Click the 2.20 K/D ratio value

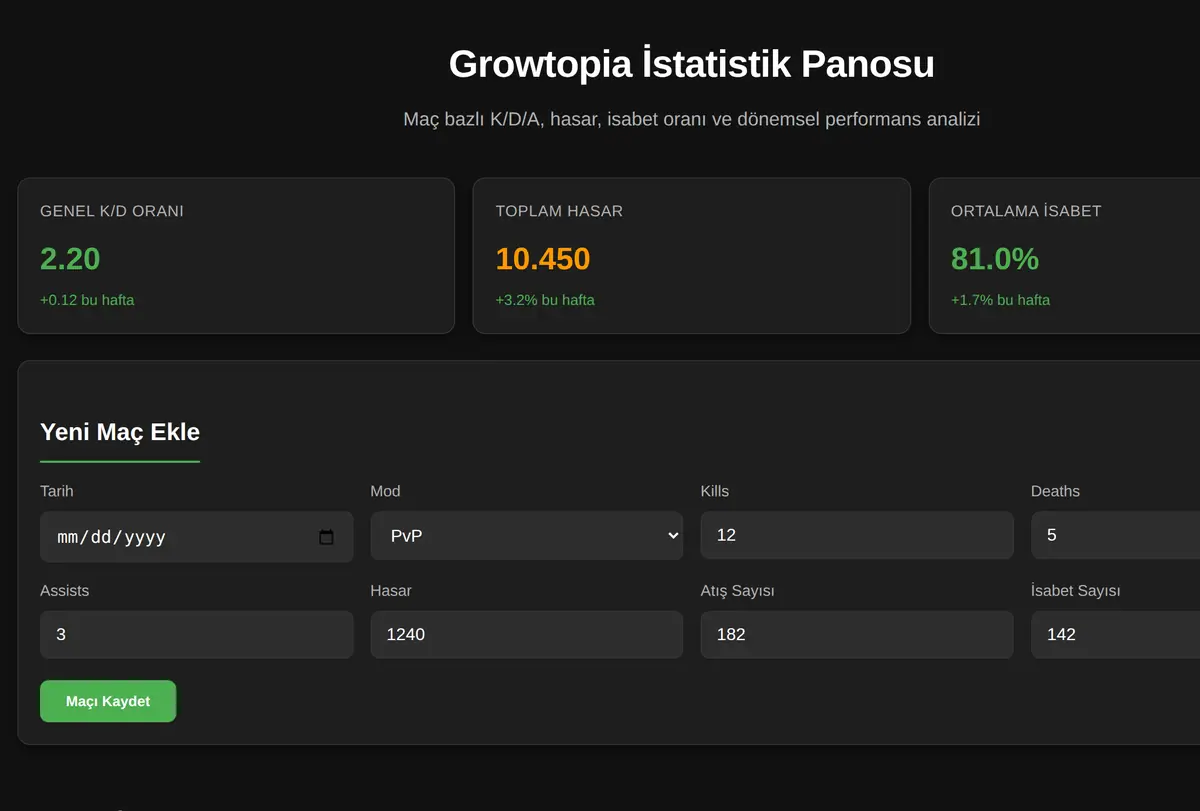click(x=70, y=259)
